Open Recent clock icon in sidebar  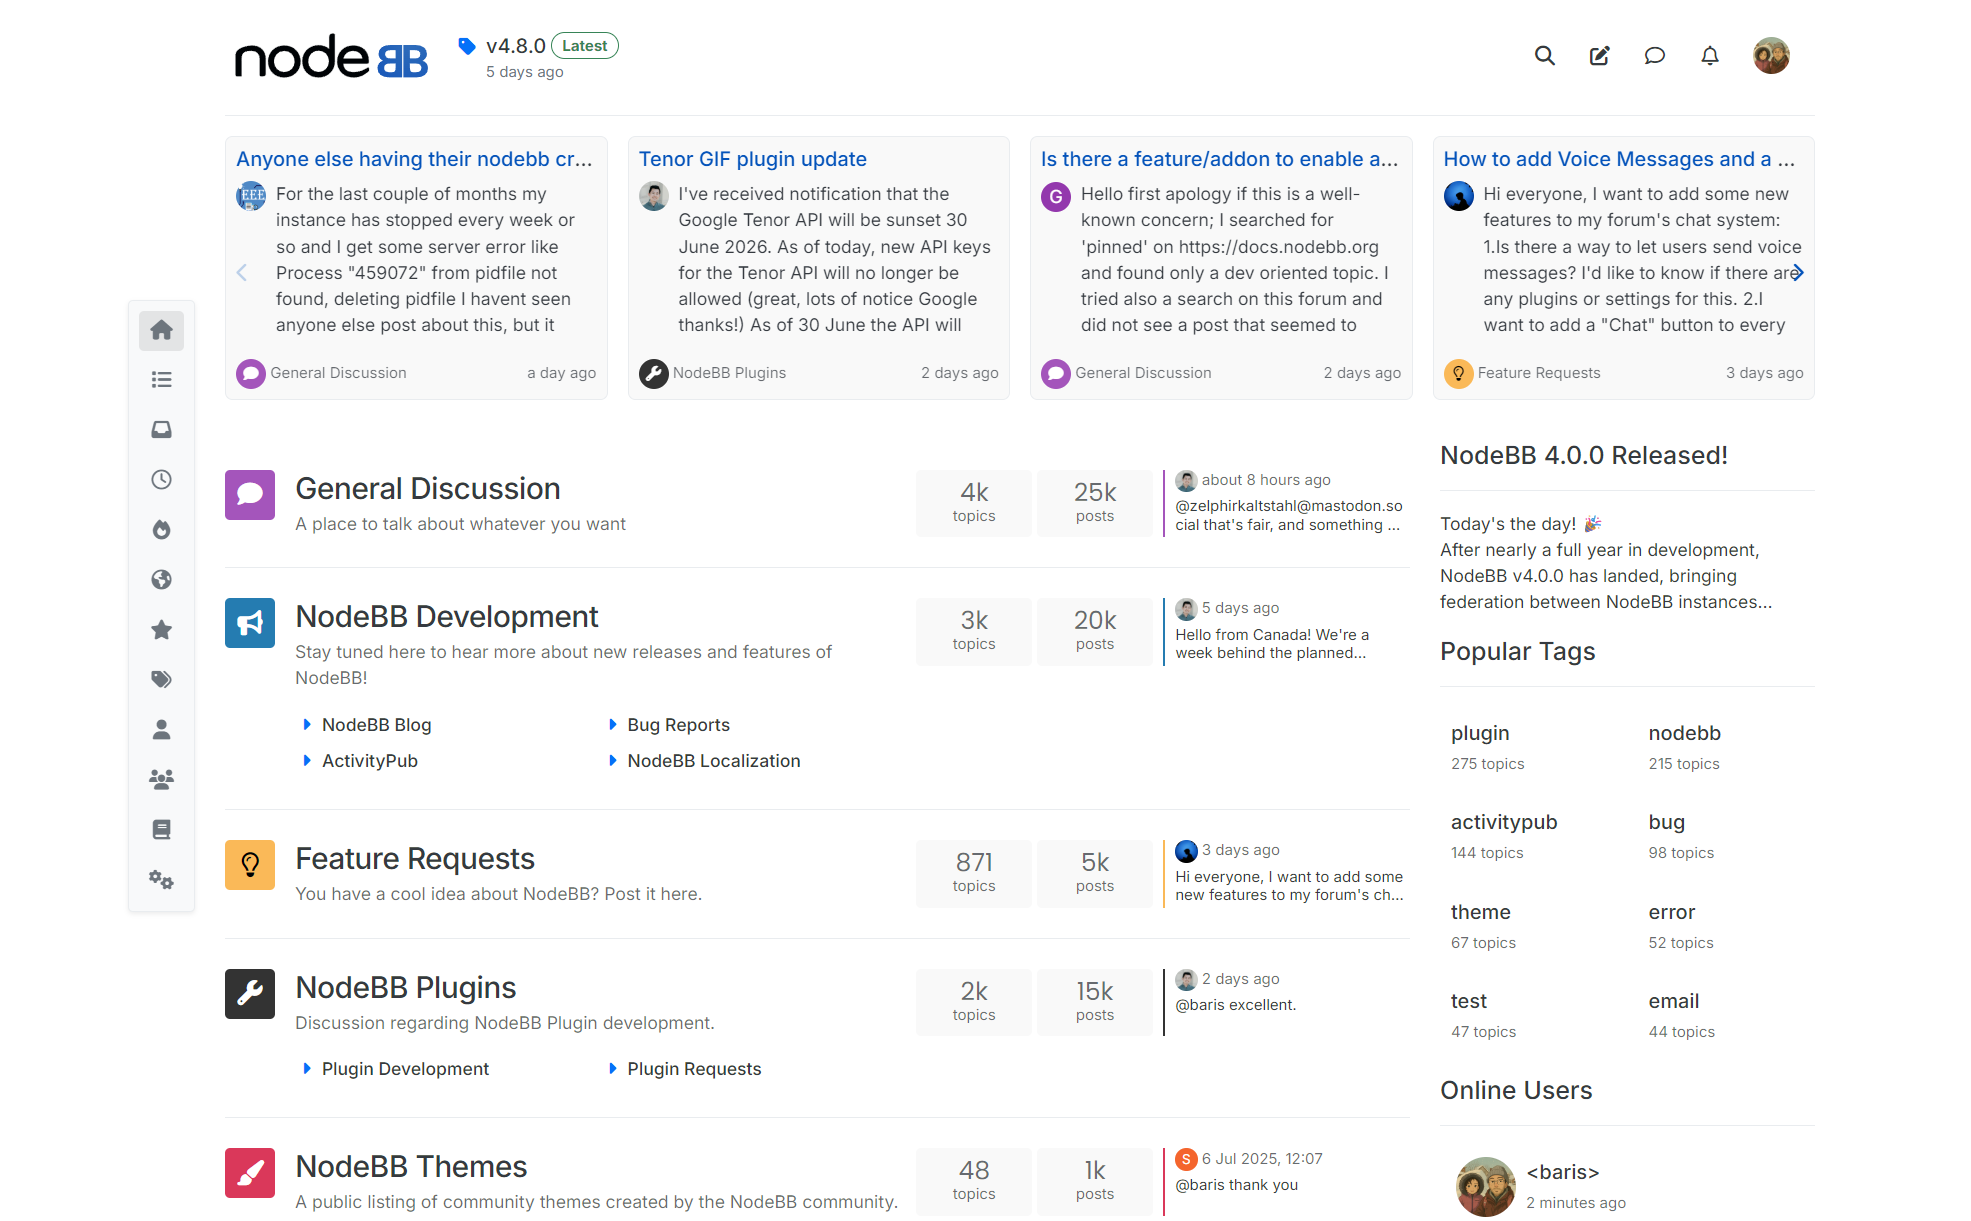pos(161,480)
